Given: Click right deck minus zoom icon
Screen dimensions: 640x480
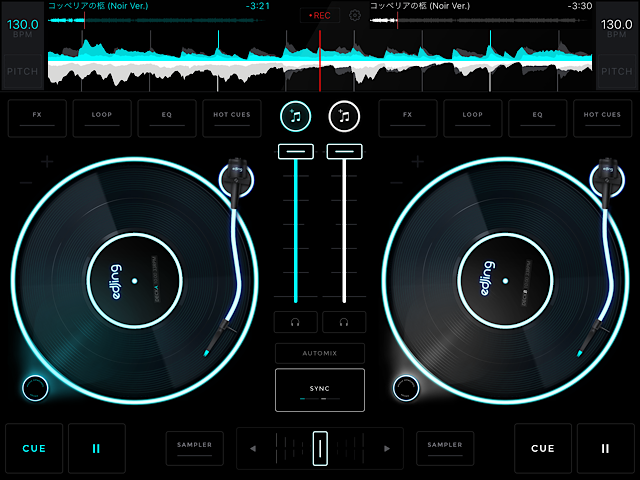Looking at the screenshot, I should click(396, 182).
